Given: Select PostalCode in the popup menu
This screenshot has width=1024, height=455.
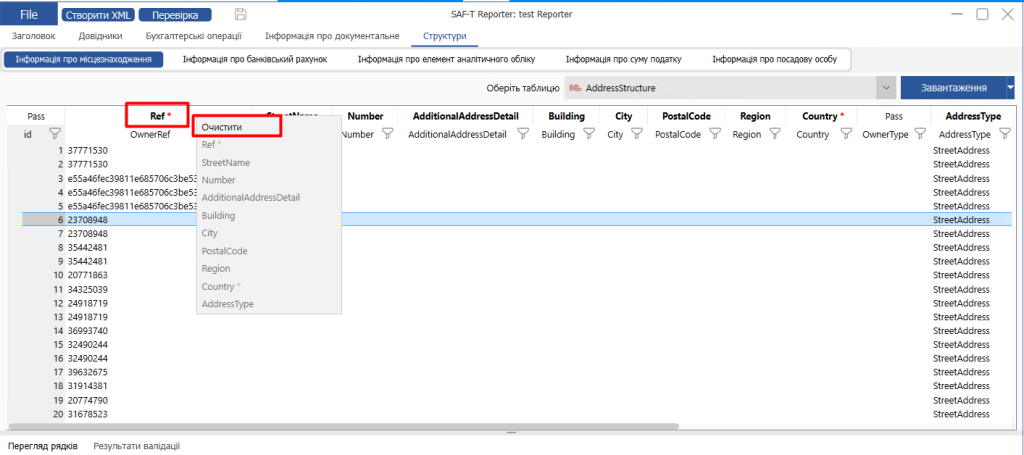Looking at the screenshot, I should [224, 251].
